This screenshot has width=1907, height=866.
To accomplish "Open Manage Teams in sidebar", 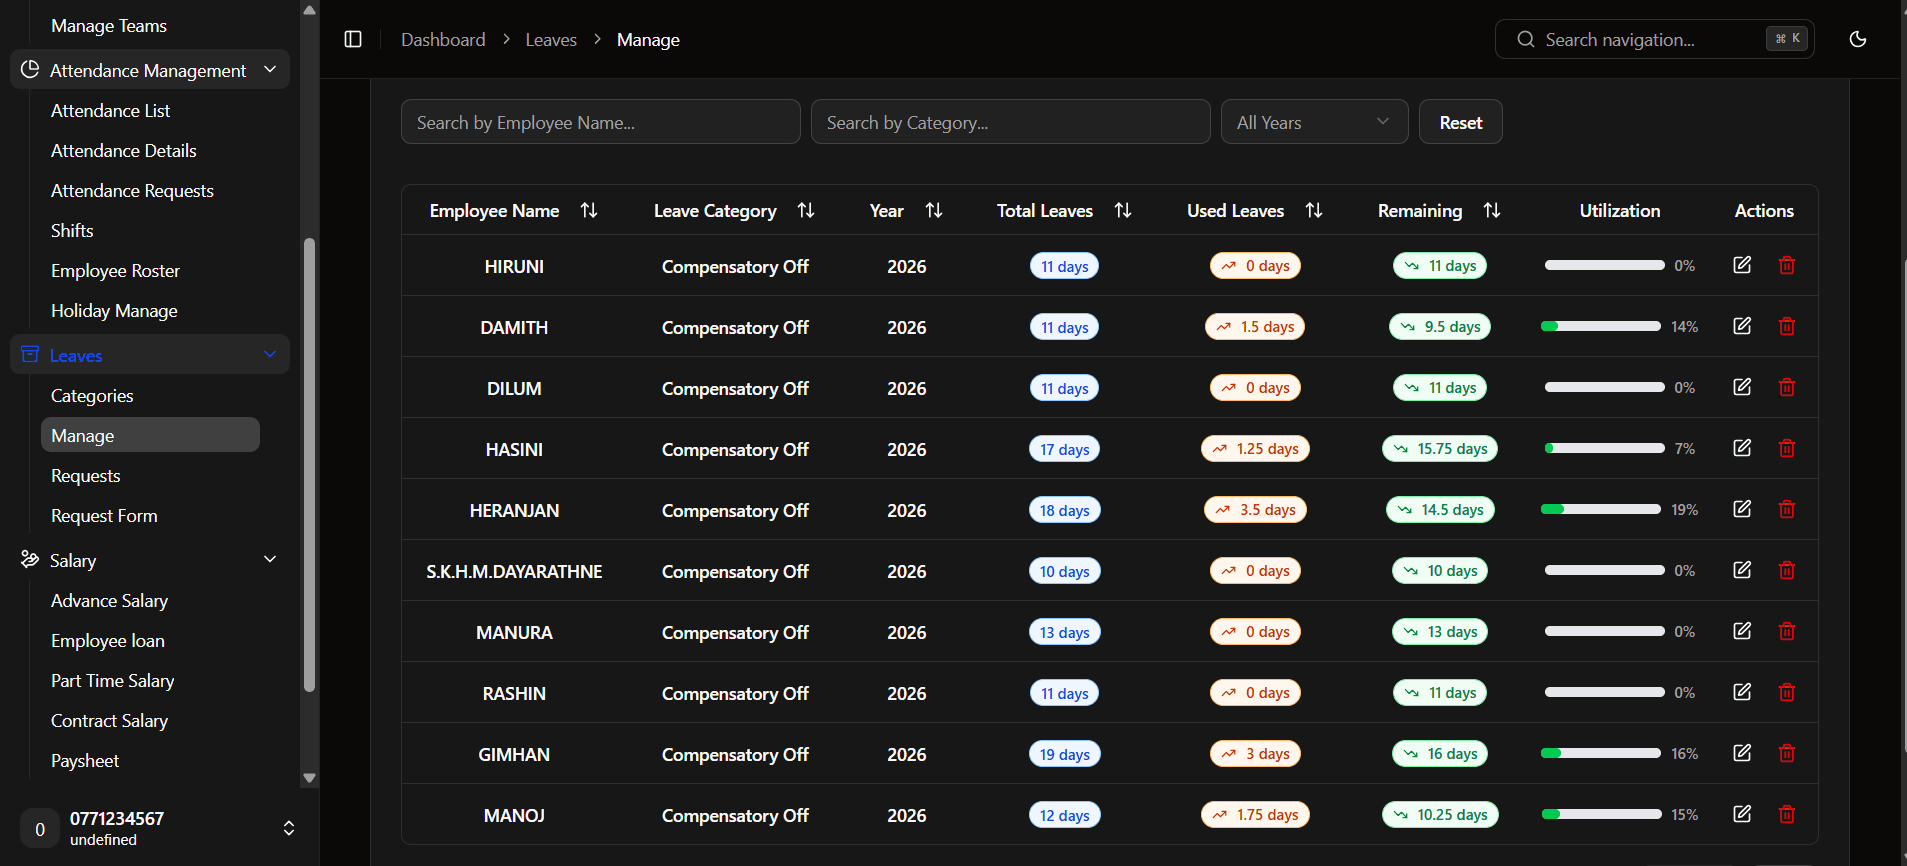I will 109,26.
